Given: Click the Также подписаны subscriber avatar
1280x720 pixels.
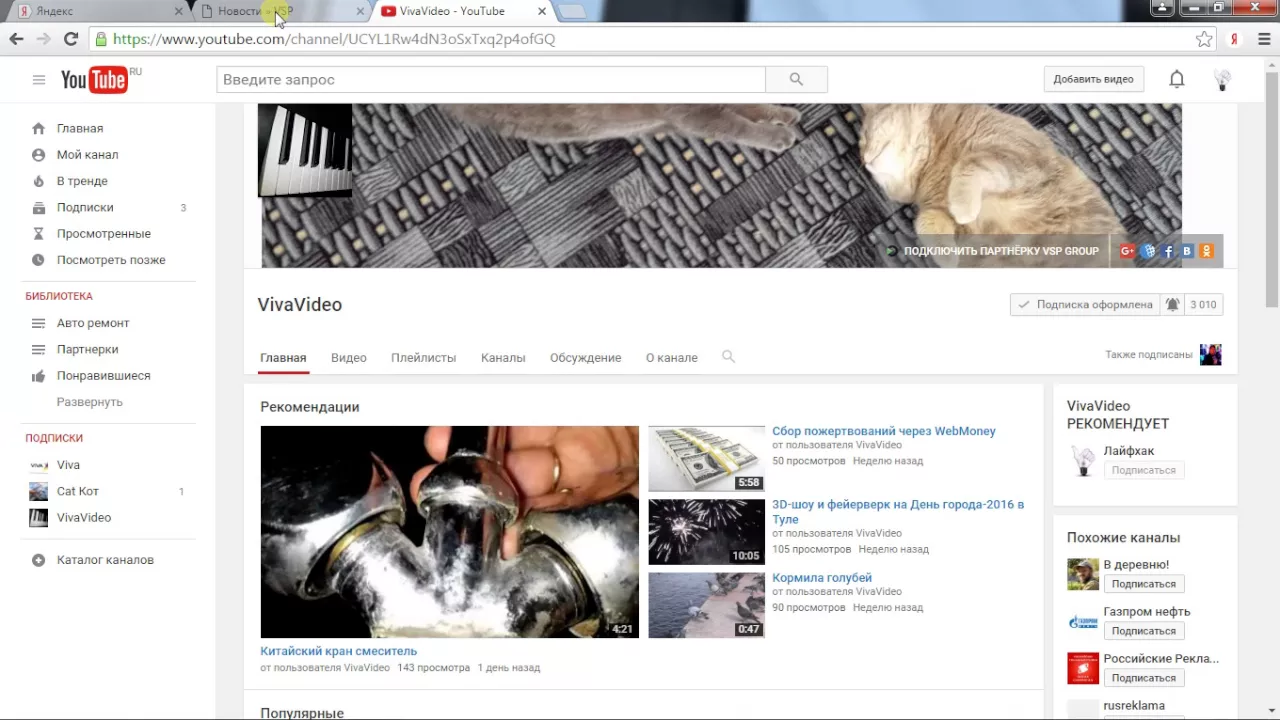Looking at the screenshot, I should [1211, 355].
